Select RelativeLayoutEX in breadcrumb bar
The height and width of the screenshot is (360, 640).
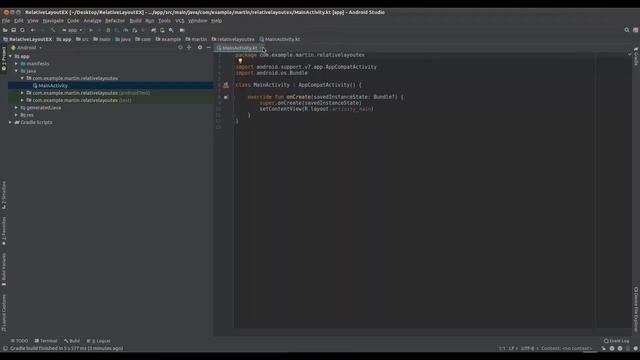point(28,40)
